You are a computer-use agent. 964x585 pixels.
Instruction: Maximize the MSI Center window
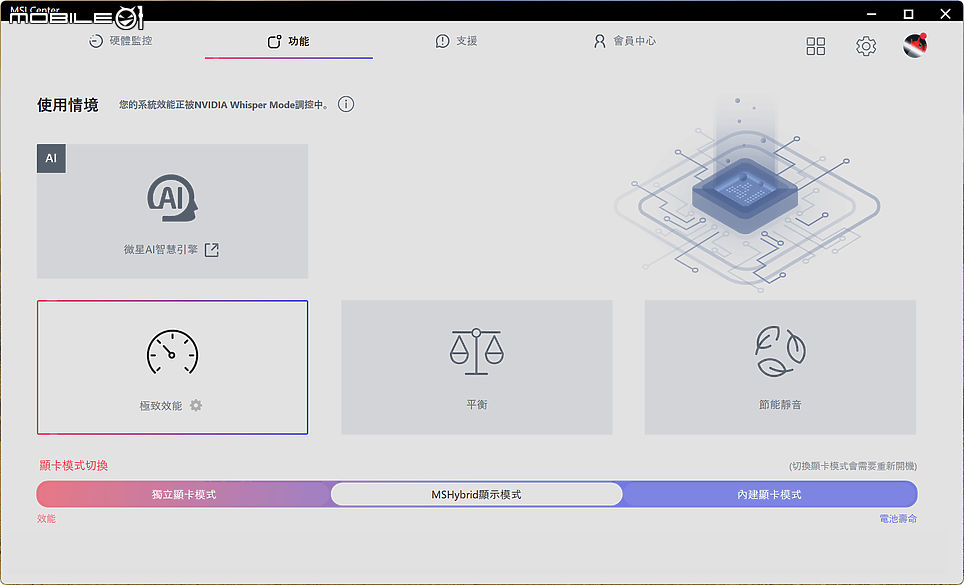pyautogui.click(x=908, y=14)
